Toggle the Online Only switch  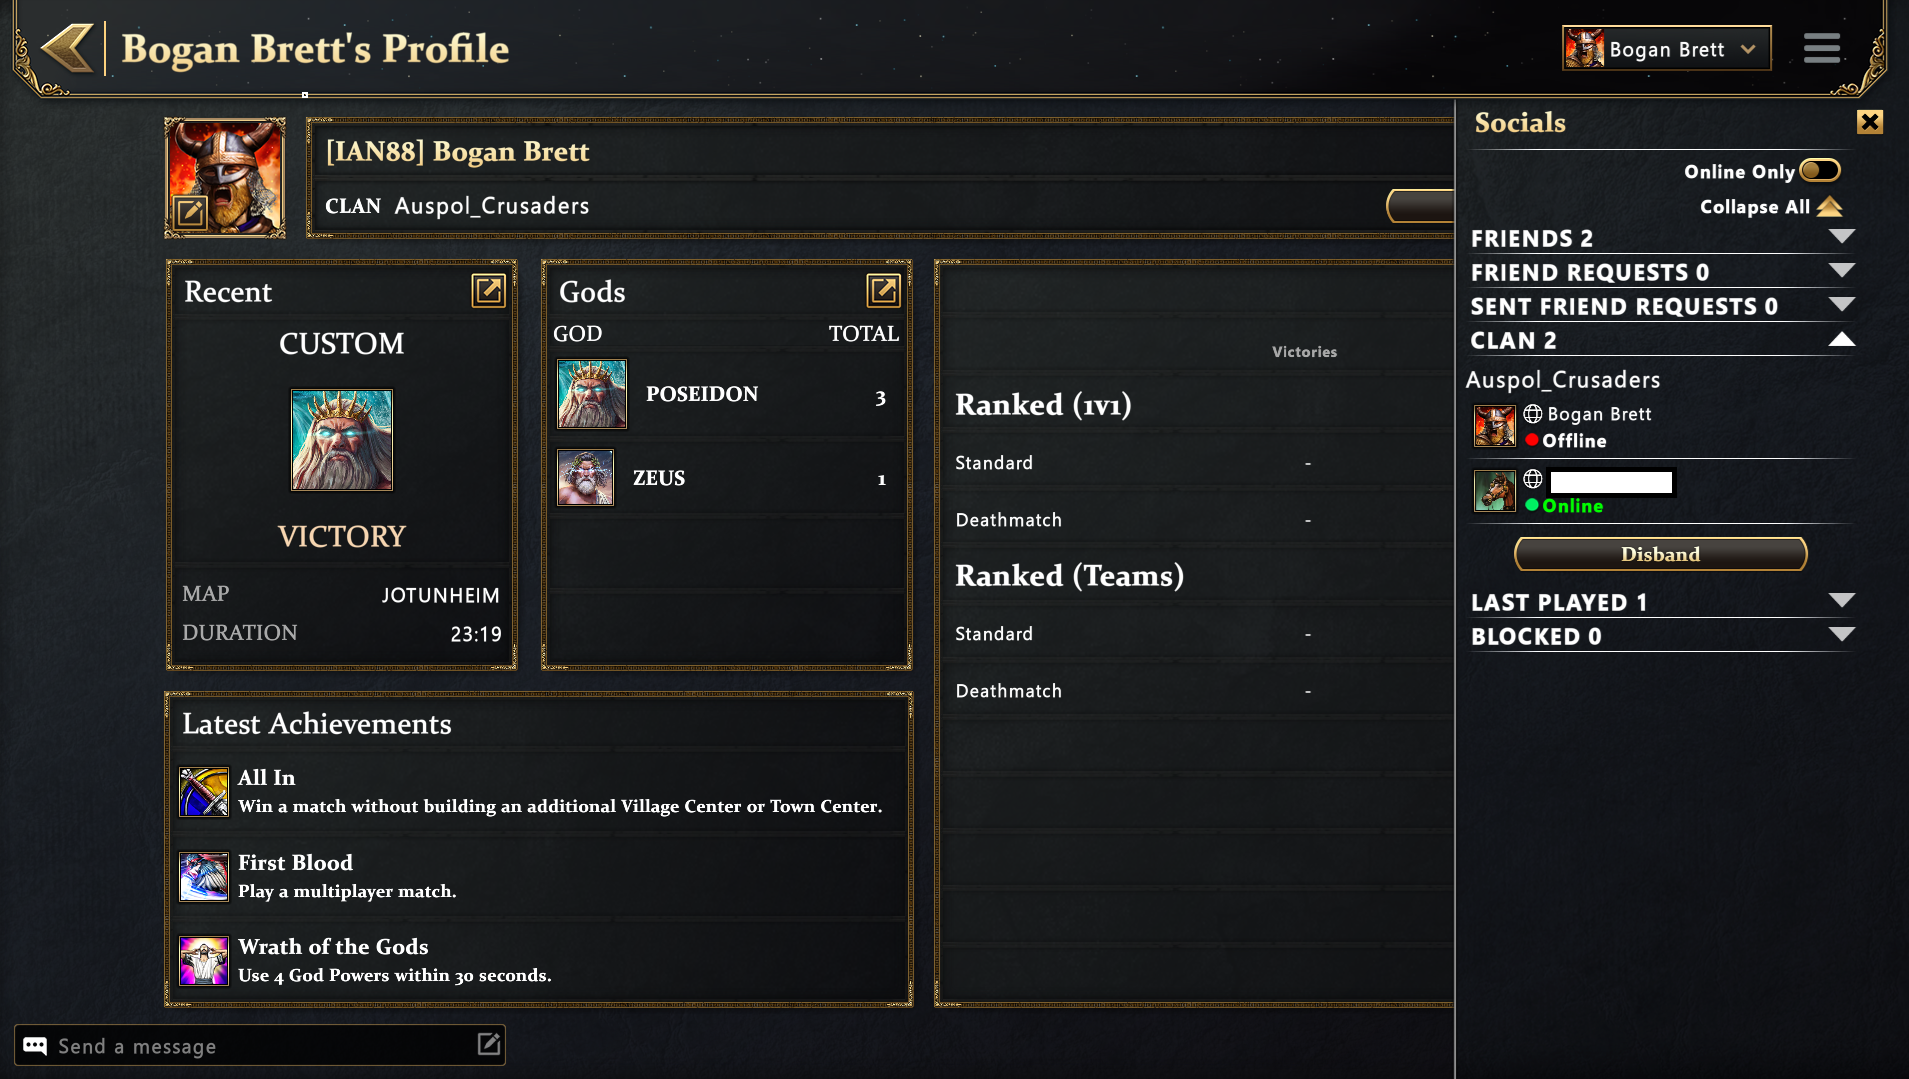click(x=1819, y=171)
